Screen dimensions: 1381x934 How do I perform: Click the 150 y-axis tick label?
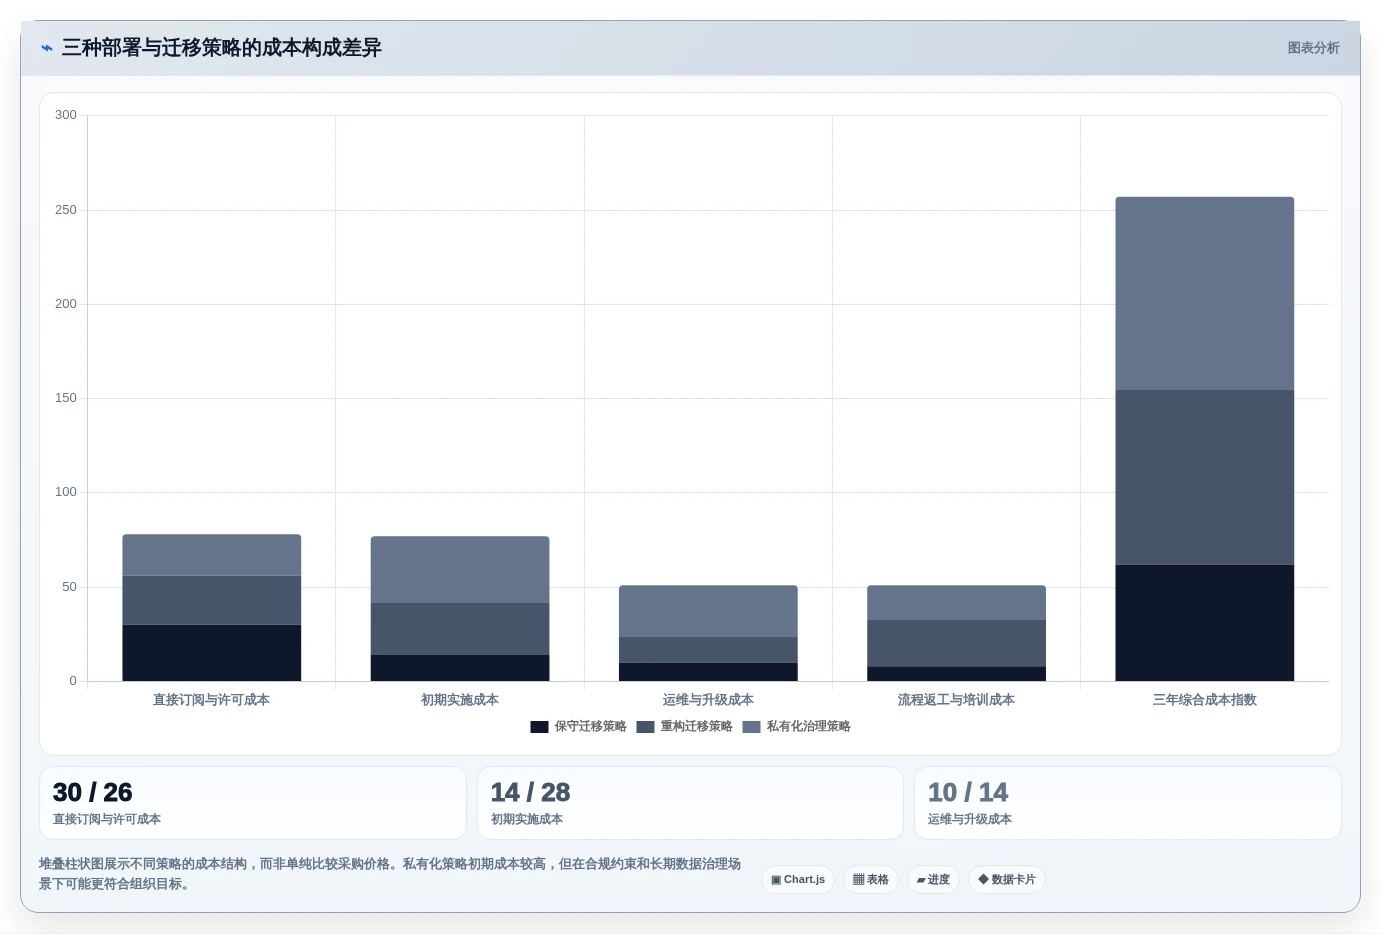coord(66,398)
